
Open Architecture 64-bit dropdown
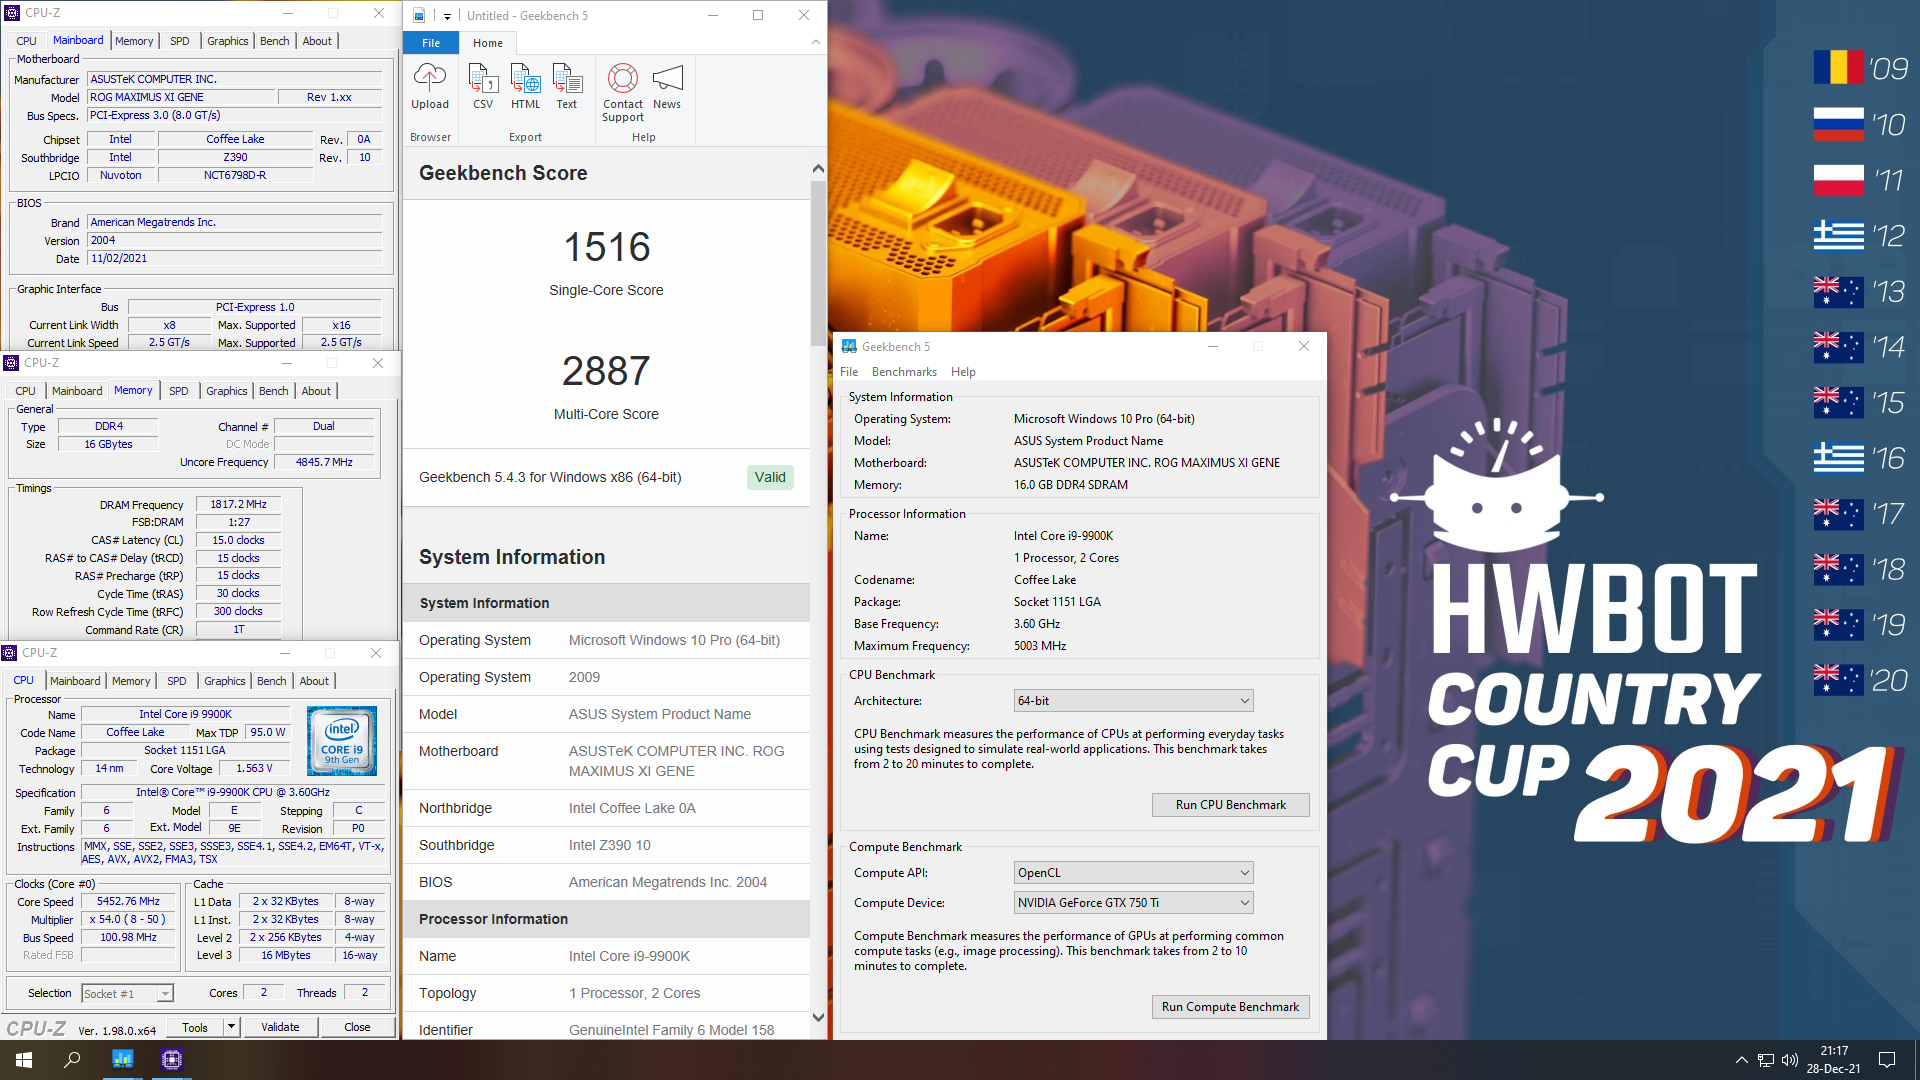1133,701
